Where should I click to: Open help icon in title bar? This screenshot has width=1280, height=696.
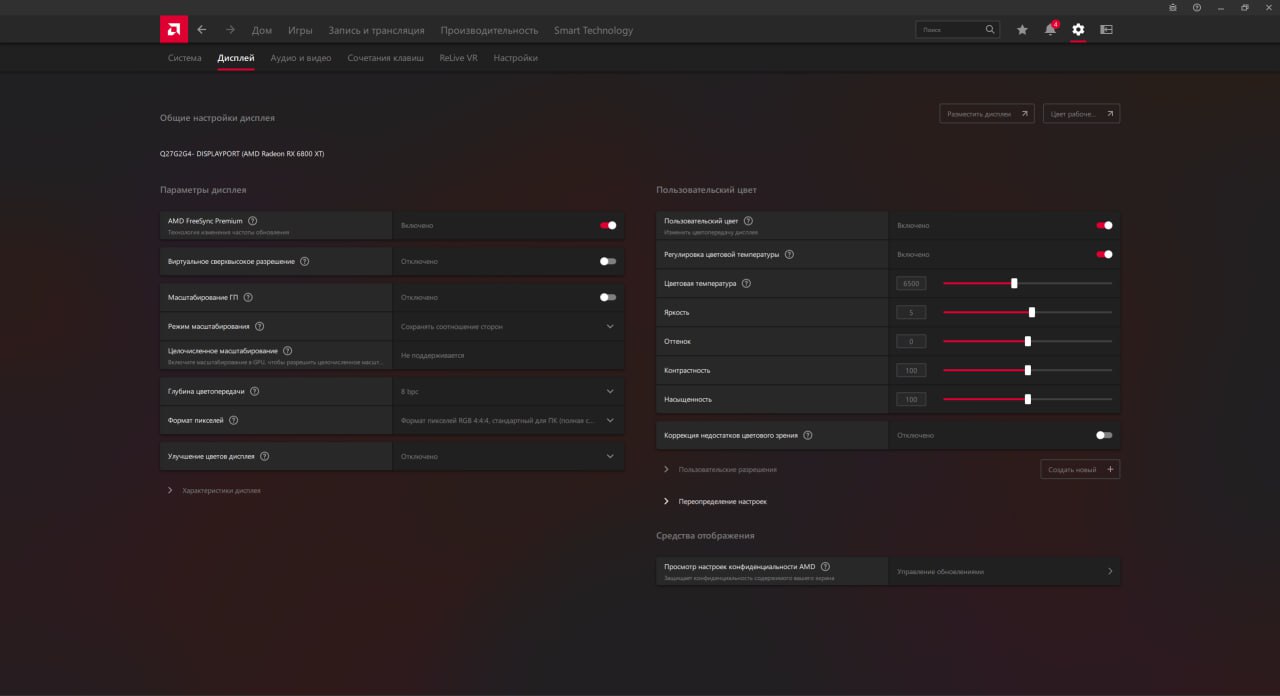point(1197,7)
